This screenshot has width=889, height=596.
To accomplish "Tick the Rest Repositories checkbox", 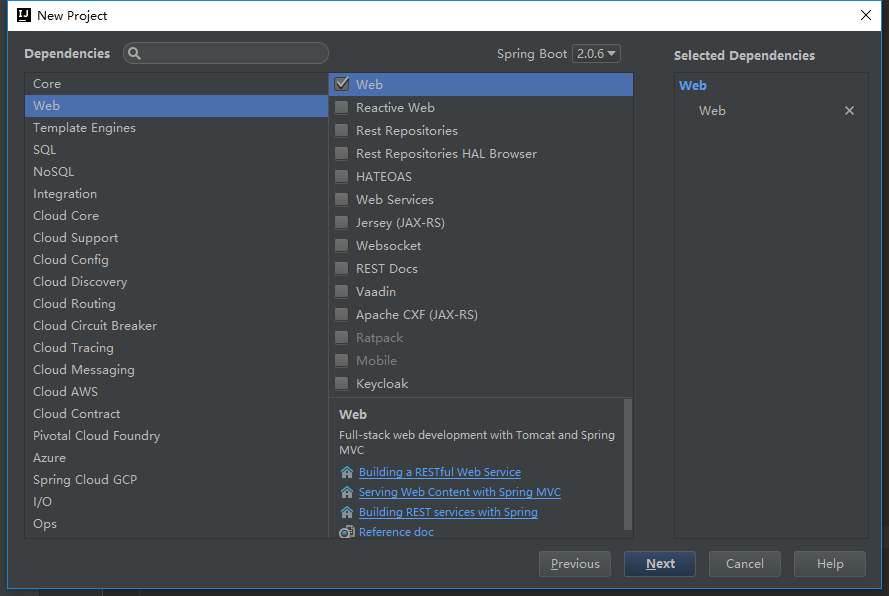I will pos(341,130).
